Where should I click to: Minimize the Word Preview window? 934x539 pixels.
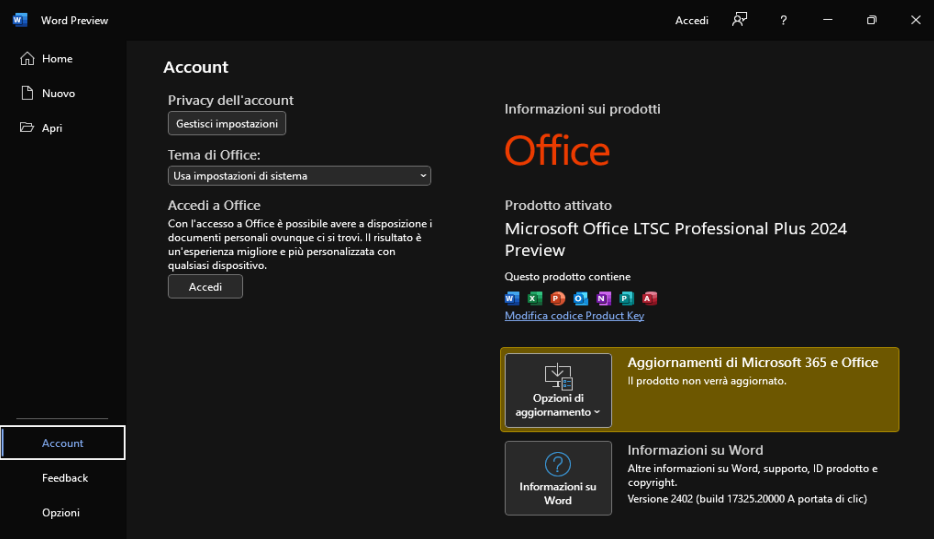click(827, 20)
